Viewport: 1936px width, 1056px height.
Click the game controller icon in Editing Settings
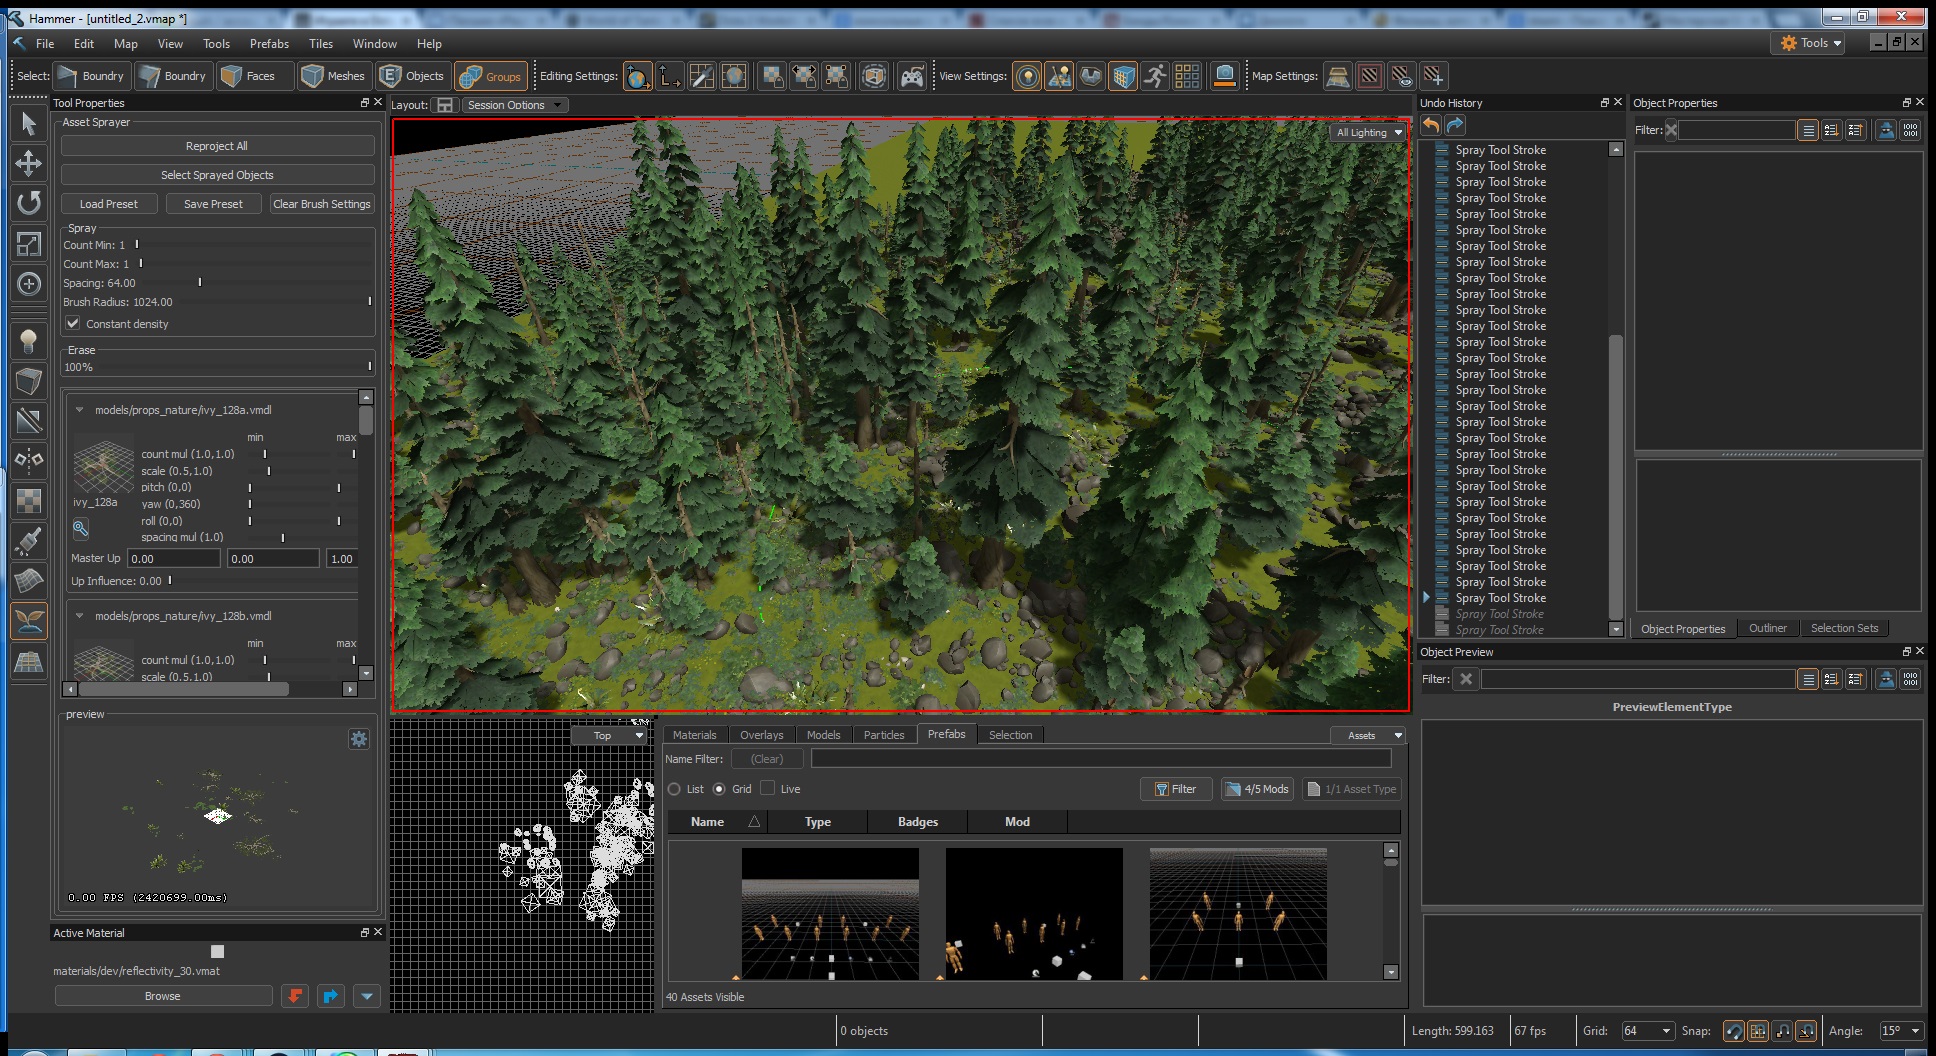point(912,76)
